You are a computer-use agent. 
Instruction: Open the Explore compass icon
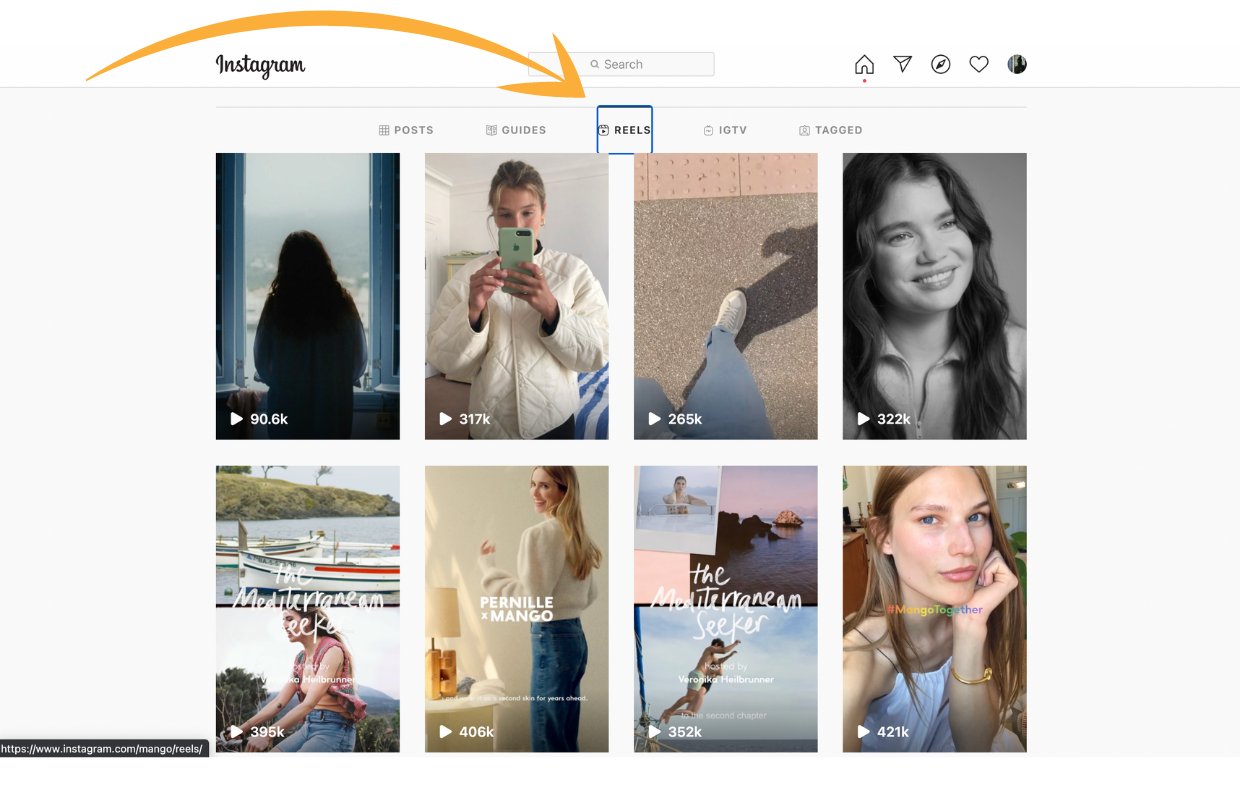point(940,64)
